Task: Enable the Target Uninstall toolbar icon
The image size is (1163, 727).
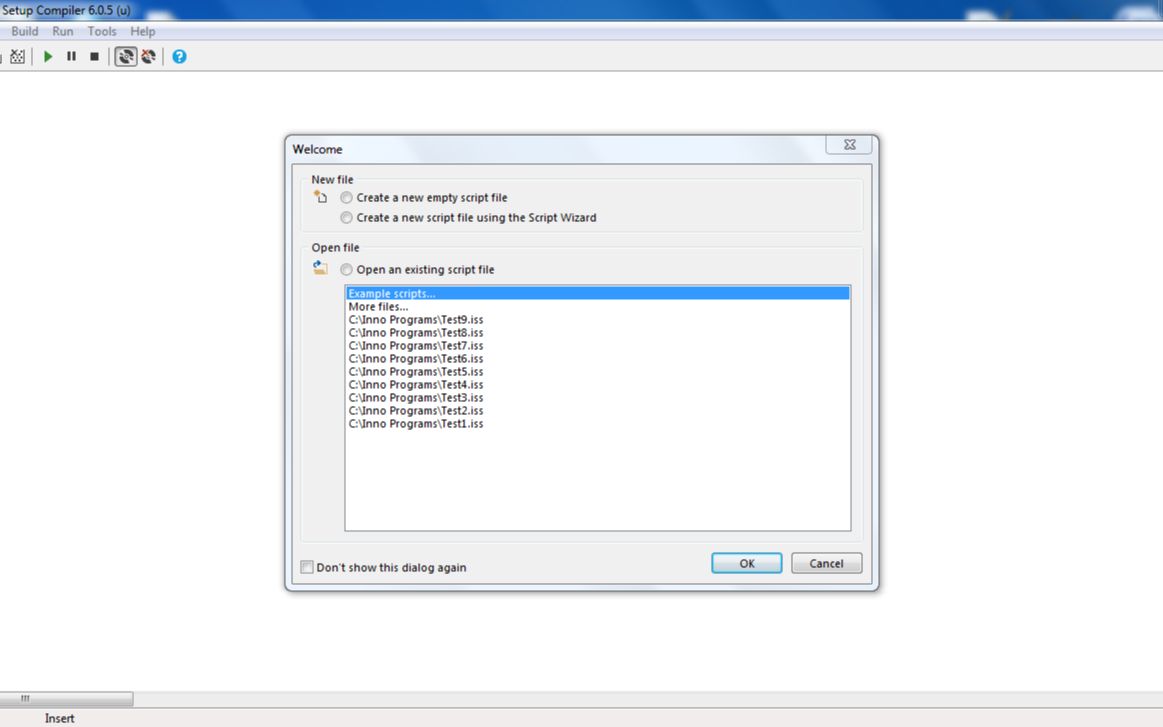Action: click(x=148, y=56)
